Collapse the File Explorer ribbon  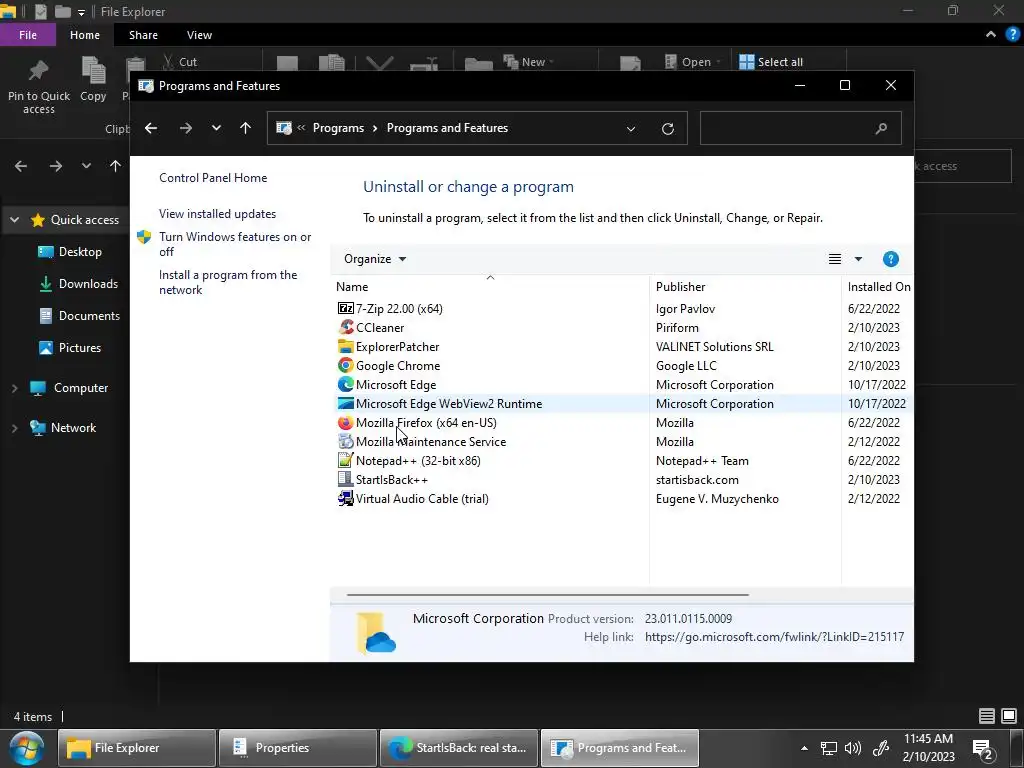coord(991,35)
